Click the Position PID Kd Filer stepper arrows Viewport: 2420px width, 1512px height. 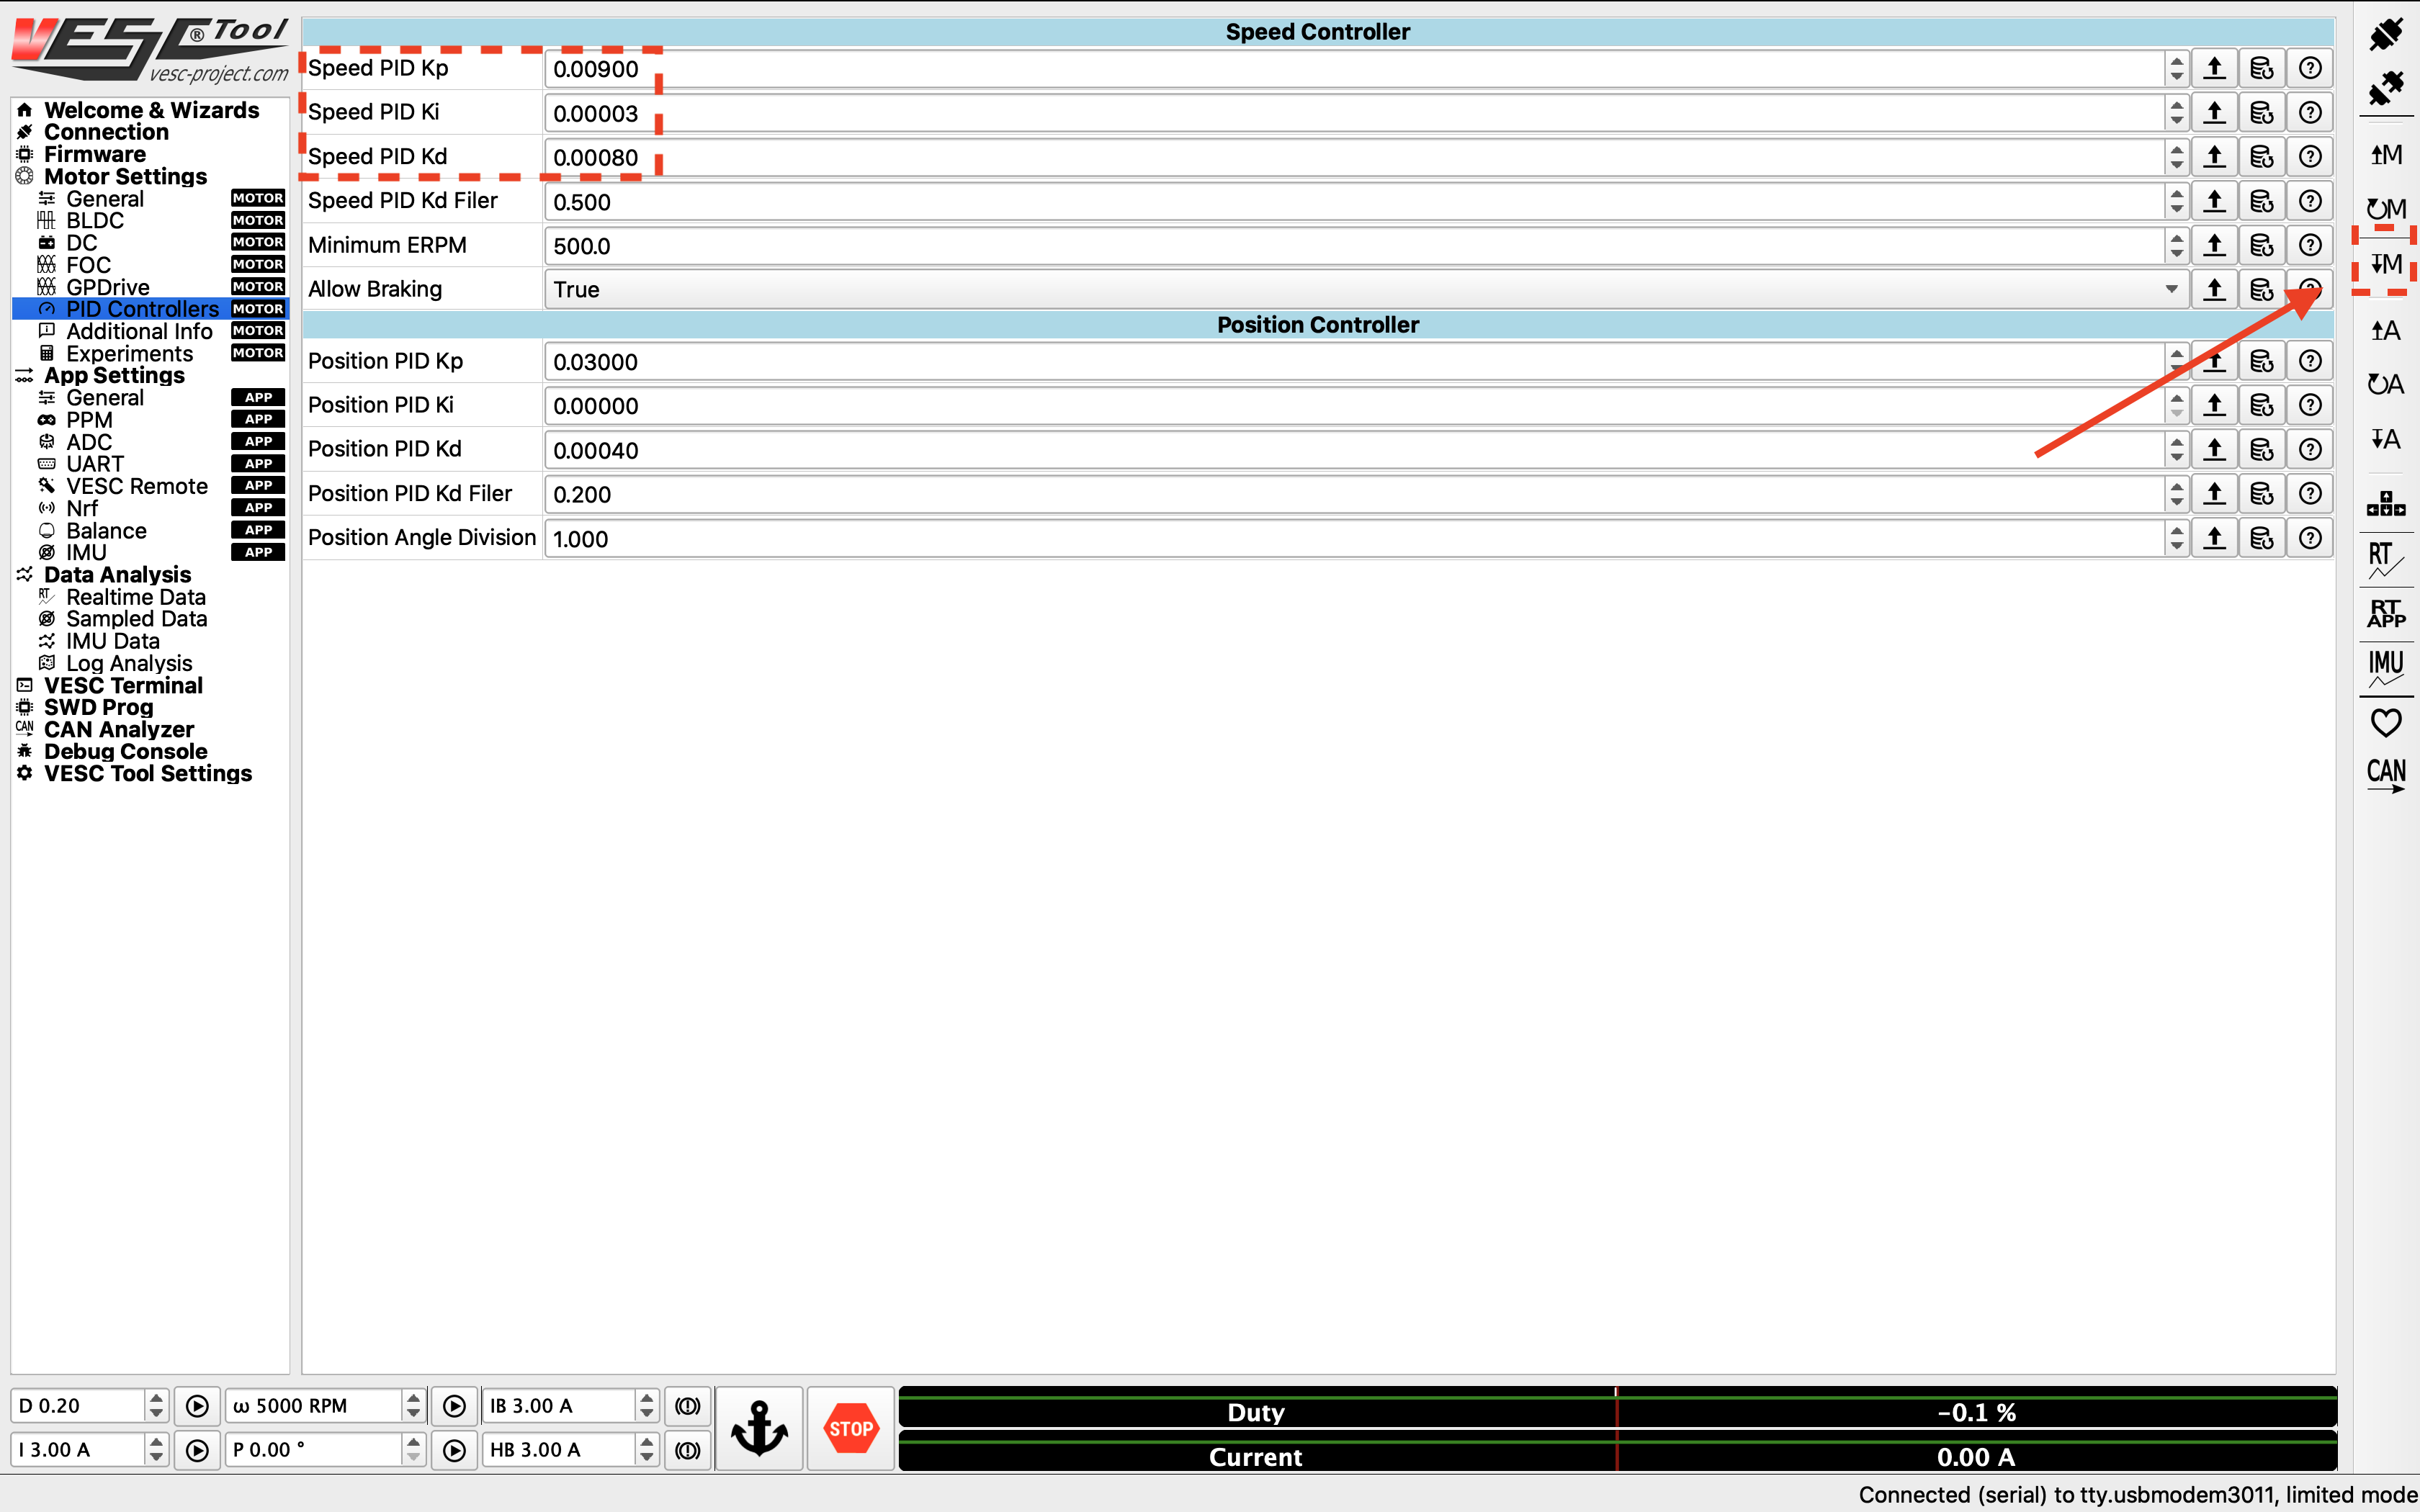pos(2177,494)
